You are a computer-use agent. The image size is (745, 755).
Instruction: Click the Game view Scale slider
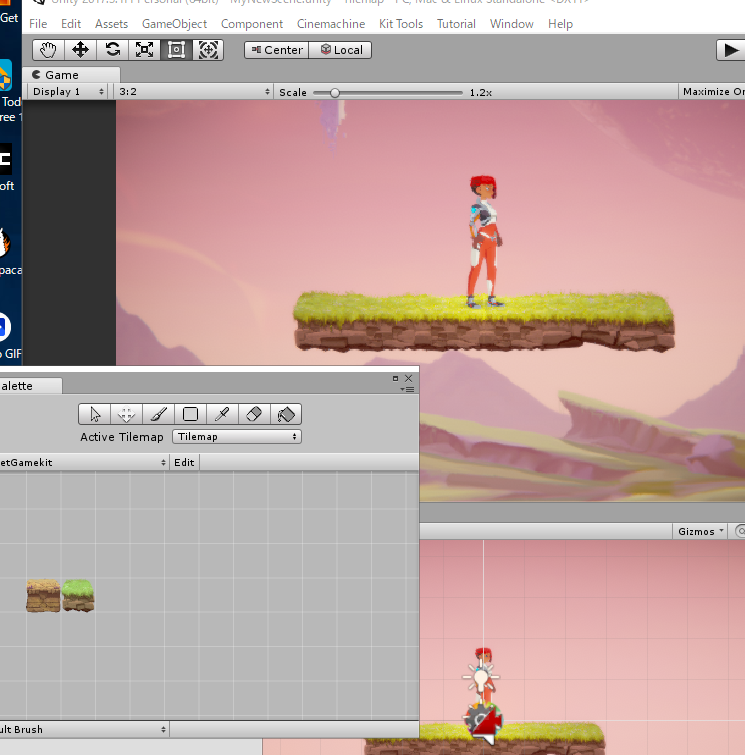[x=388, y=92]
